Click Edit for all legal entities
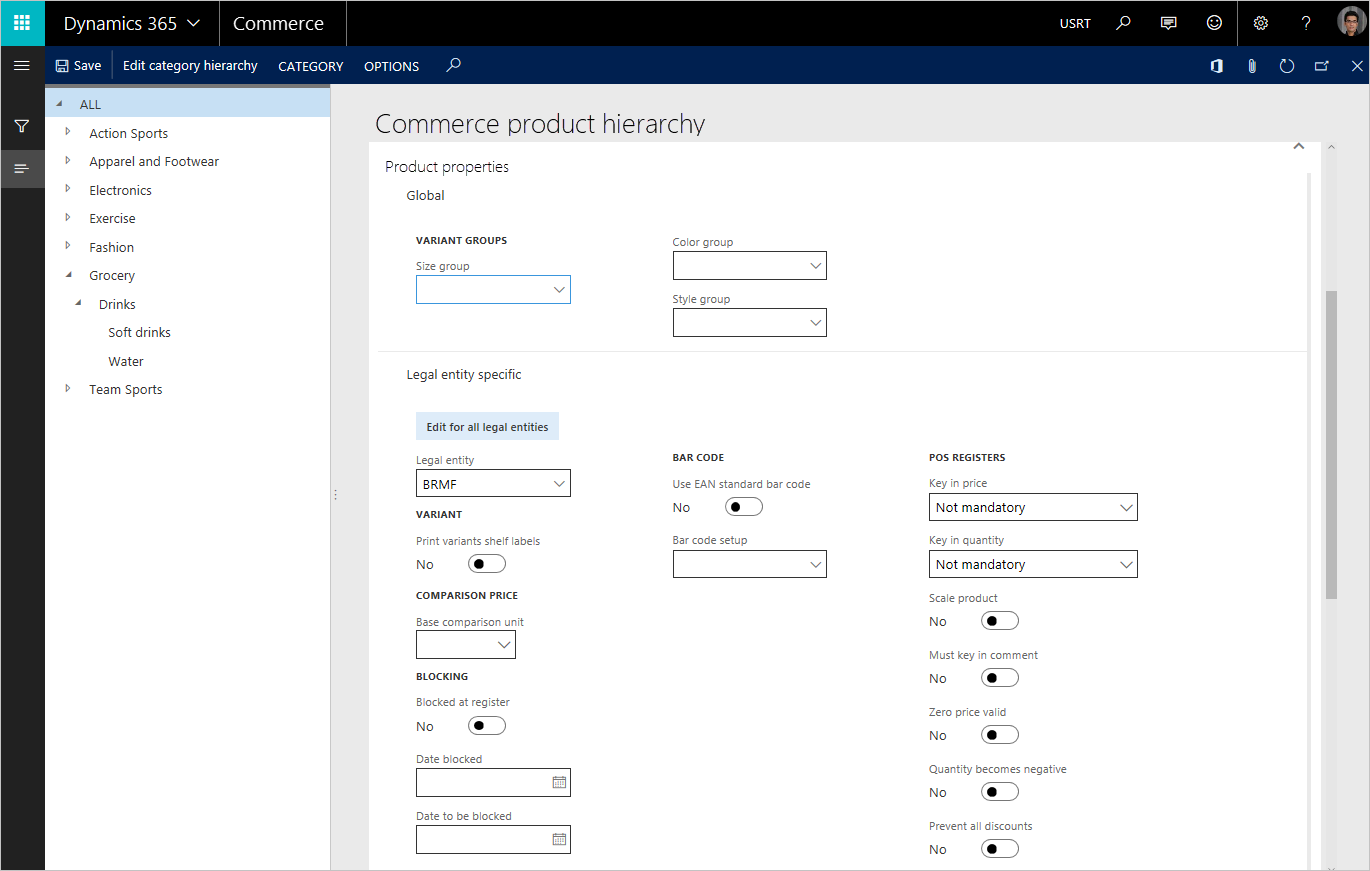The height and width of the screenshot is (871, 1370). coord(487,425)
